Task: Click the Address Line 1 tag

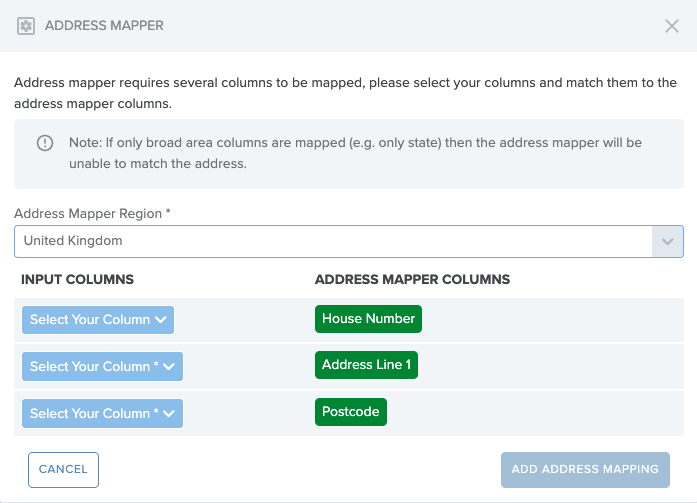Action: (x=366, y=365)
